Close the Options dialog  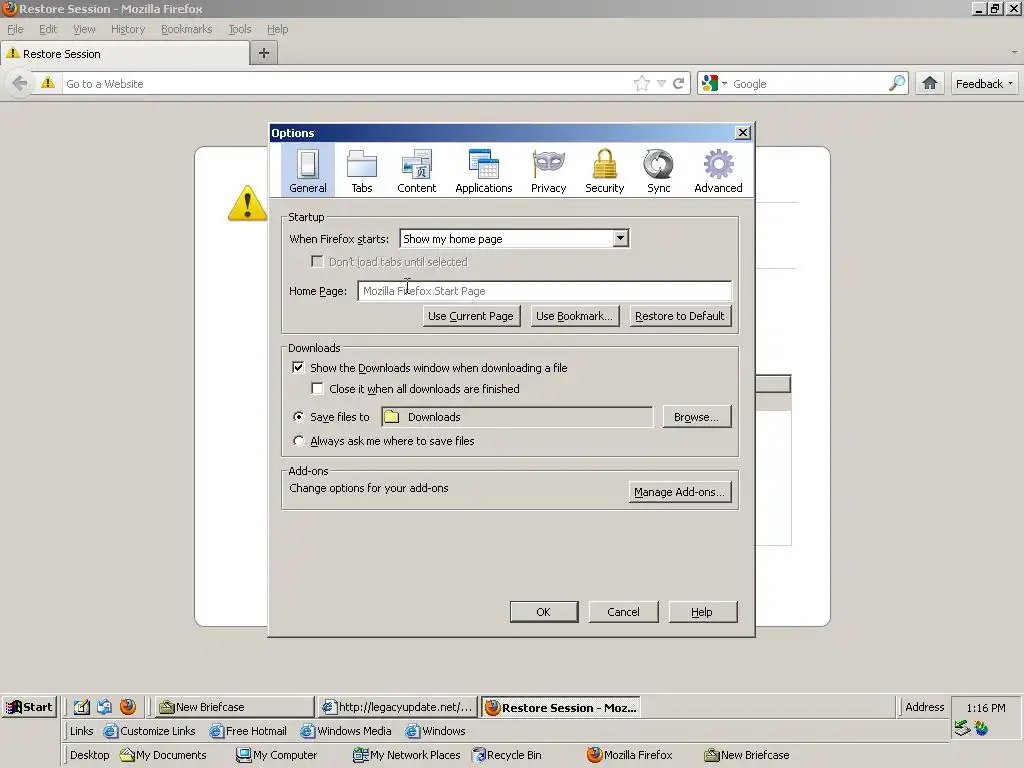pos(743,133)
